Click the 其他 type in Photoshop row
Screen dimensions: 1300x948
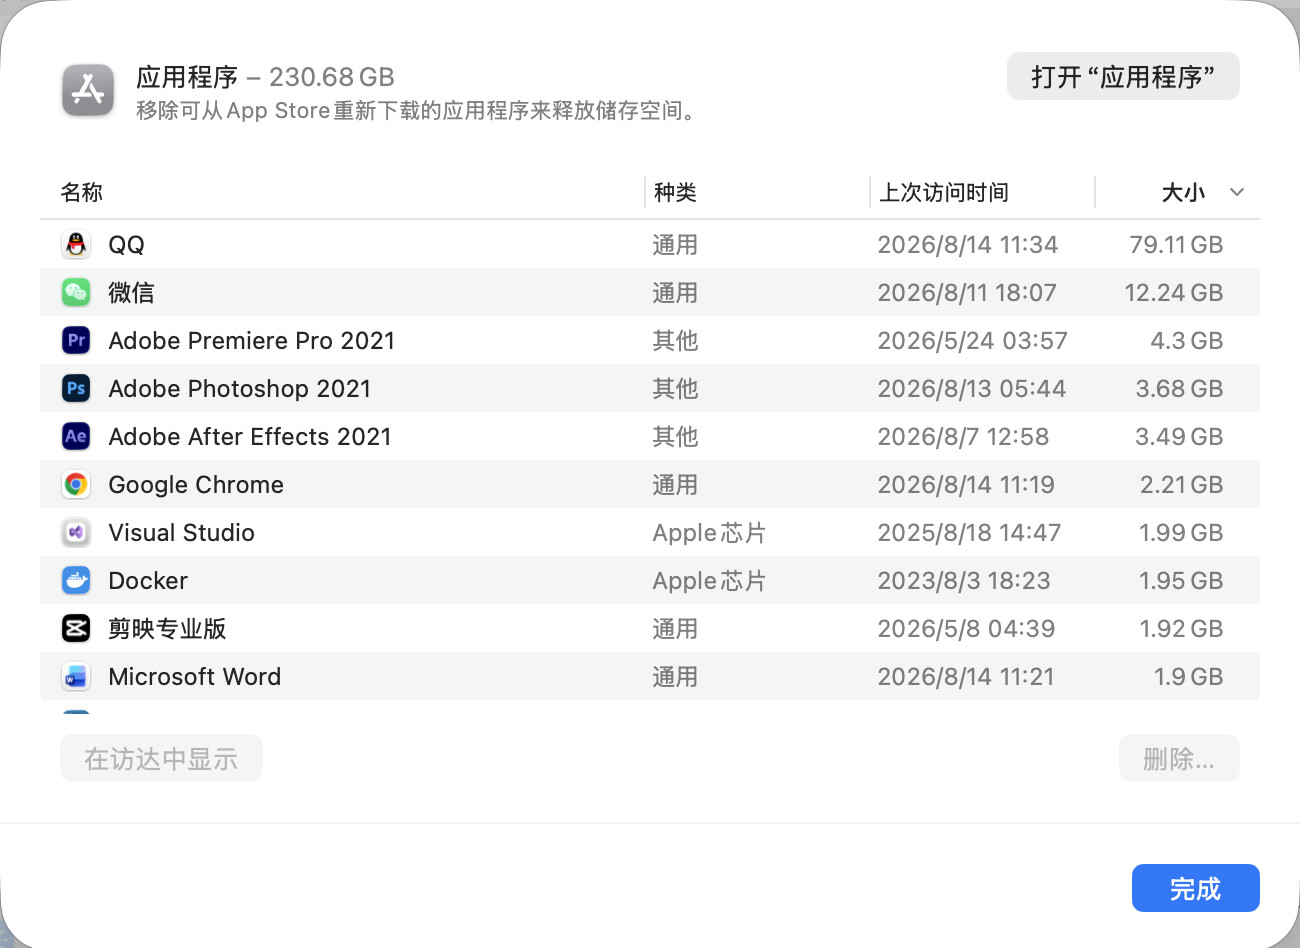click(x=675, y=388)
